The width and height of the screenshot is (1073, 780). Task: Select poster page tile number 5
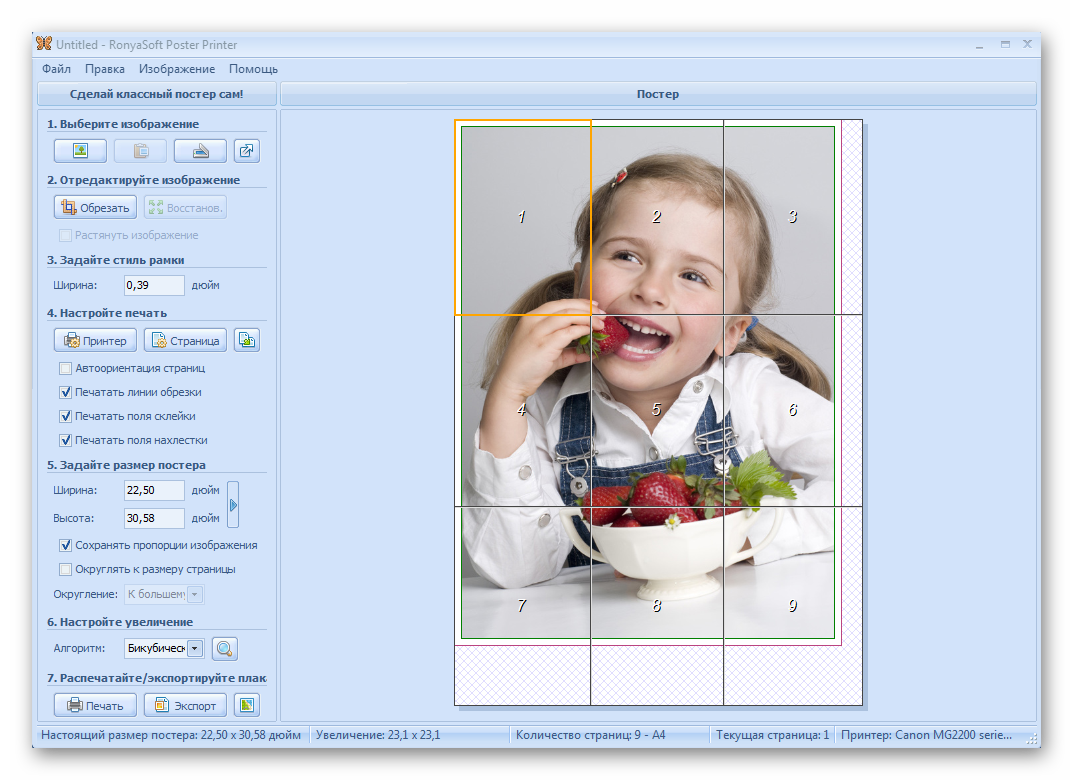[x=656, y=410]
